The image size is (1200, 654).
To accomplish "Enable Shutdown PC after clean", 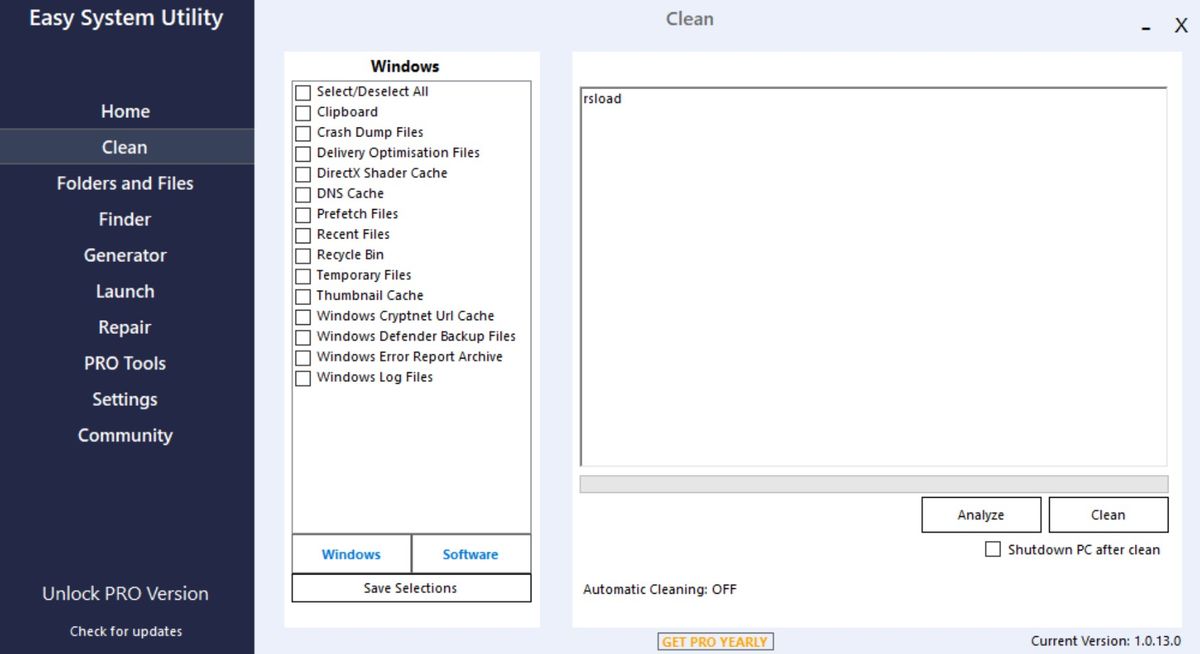I will pos(993,548).
